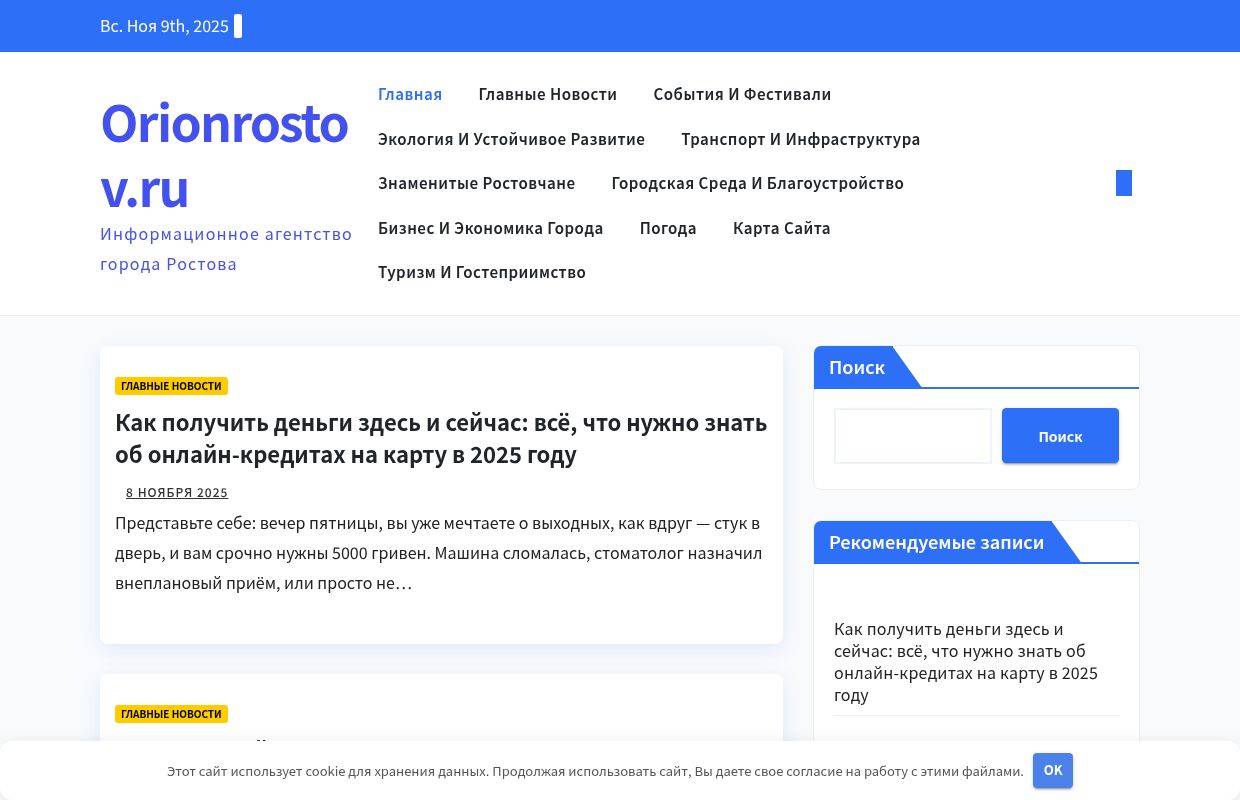1240x800 pixels.
Task: Click the ГЛАВНЫЕ НОВОСТИ category badge on first article
Action: [171, 386]
